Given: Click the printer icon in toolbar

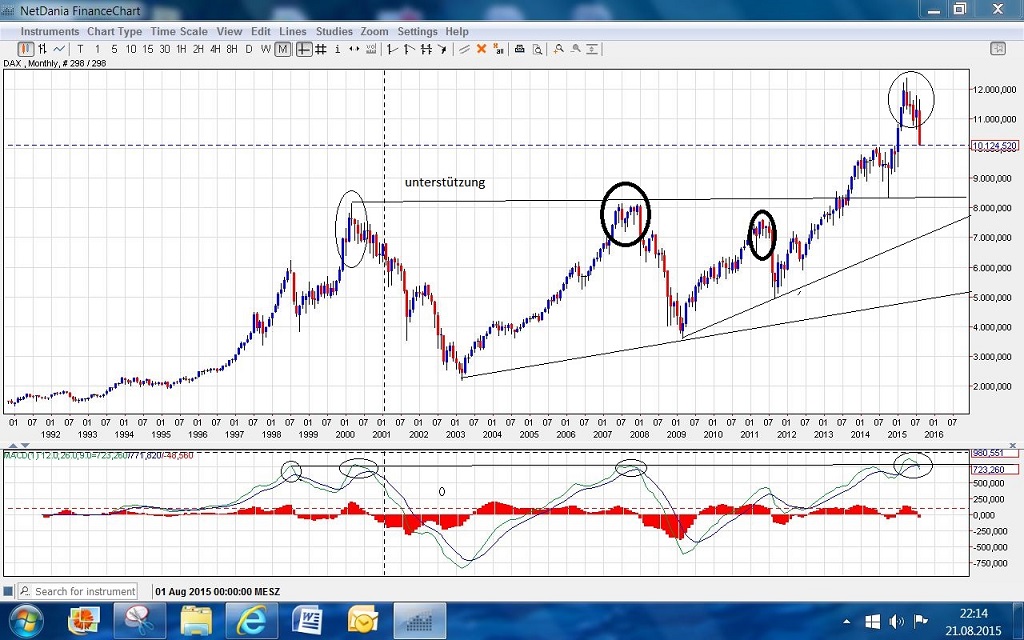Looking at the screenshot, I should pyautogui.click(x=519, y=49).
